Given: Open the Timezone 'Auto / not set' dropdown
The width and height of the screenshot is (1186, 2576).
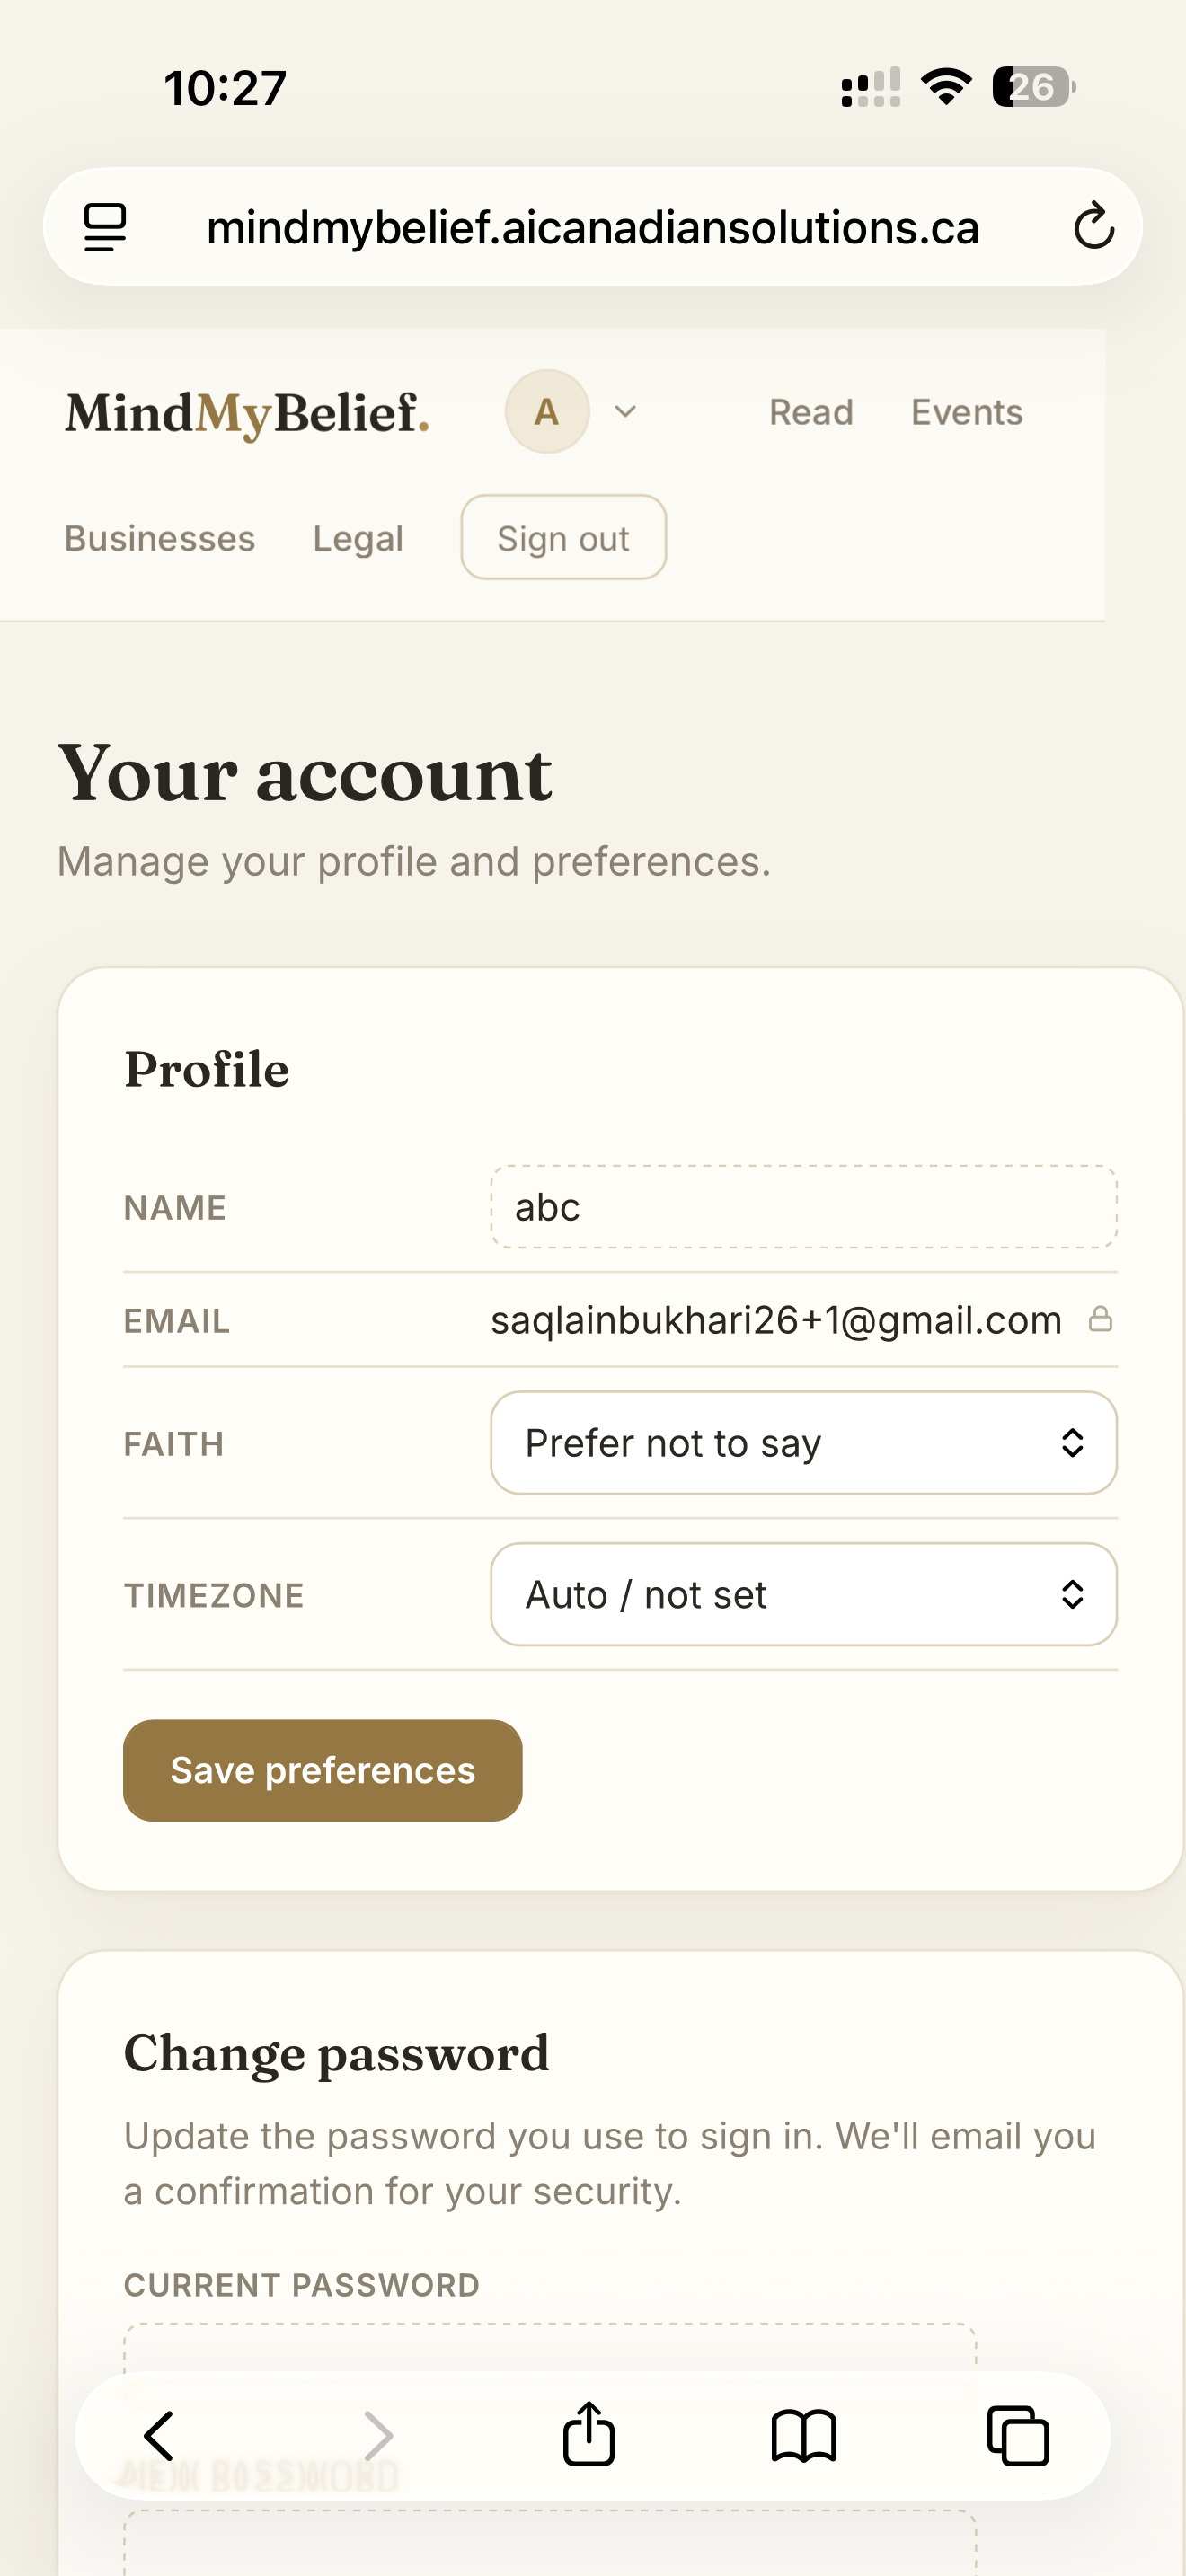Looking at the screenshot, I should (x=803, y=1594).
